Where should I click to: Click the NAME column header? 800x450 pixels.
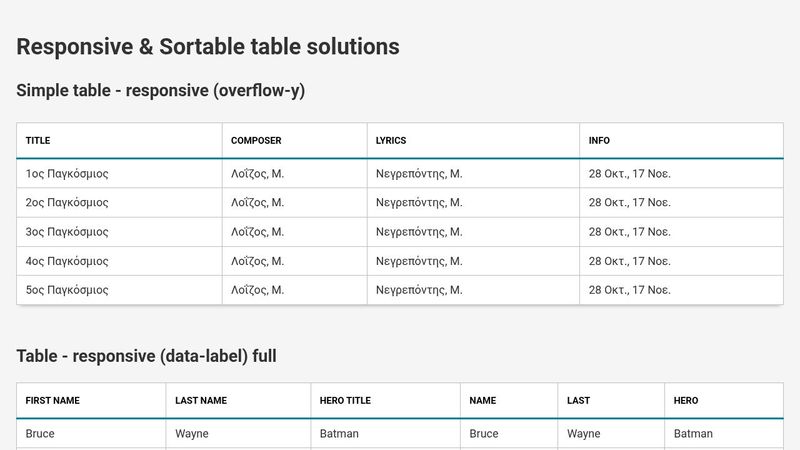point(509,401)
